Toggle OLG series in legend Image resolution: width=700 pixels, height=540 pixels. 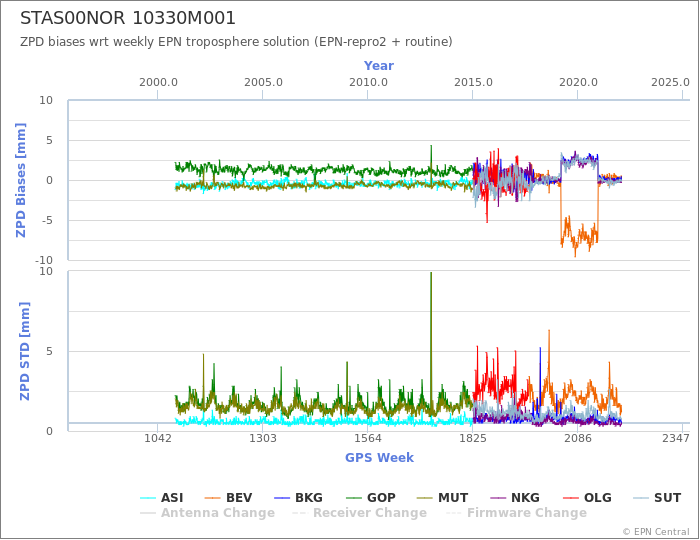pyautogui.click(x=587, y=498)
